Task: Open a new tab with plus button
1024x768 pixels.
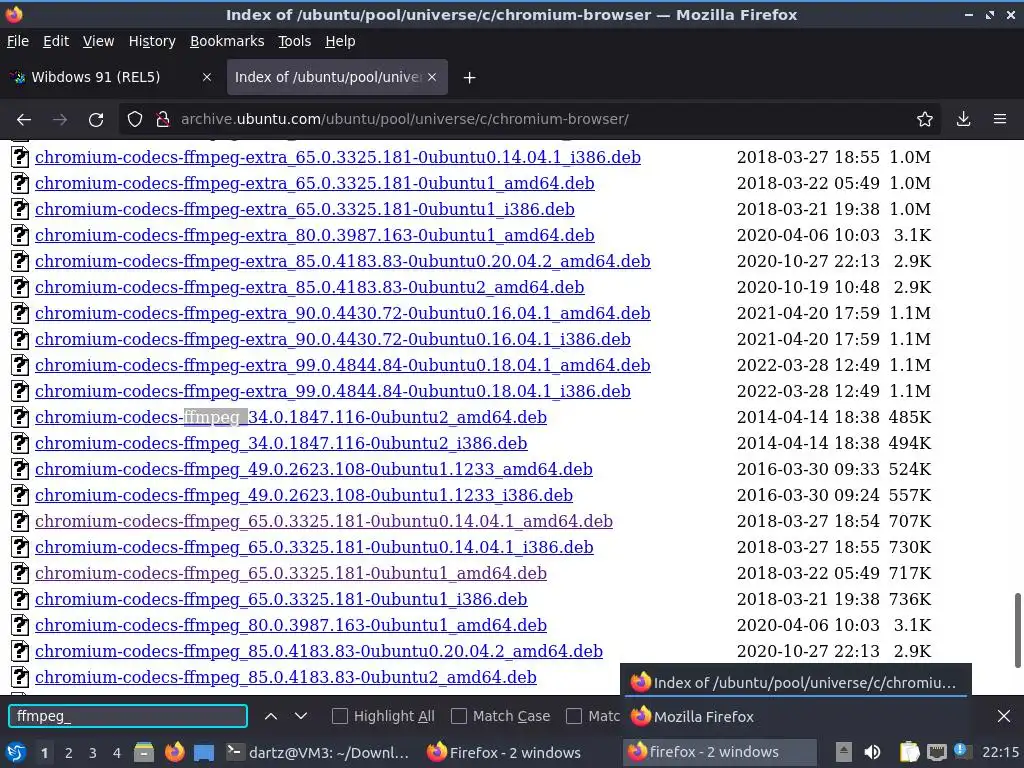Action: tap(469, 78)
